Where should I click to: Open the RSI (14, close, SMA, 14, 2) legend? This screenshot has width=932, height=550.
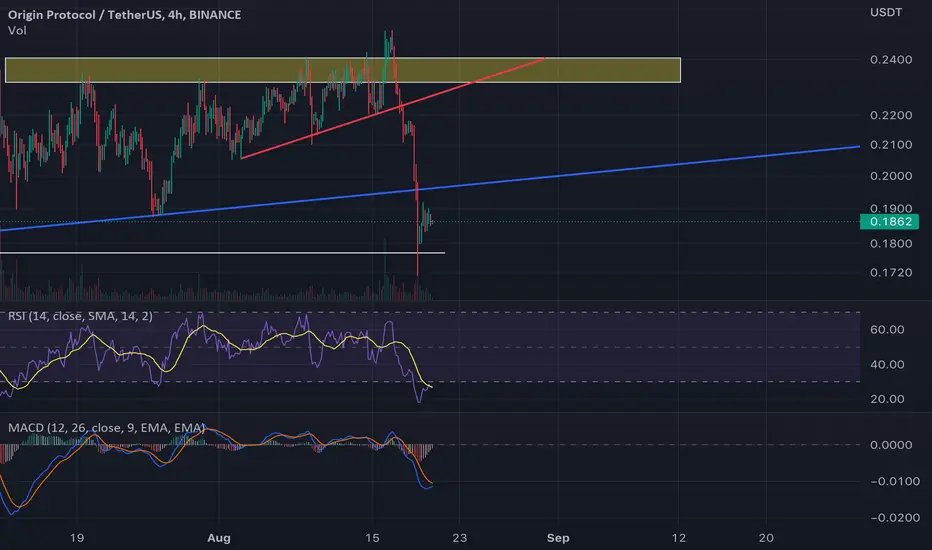tap(80, 316)
